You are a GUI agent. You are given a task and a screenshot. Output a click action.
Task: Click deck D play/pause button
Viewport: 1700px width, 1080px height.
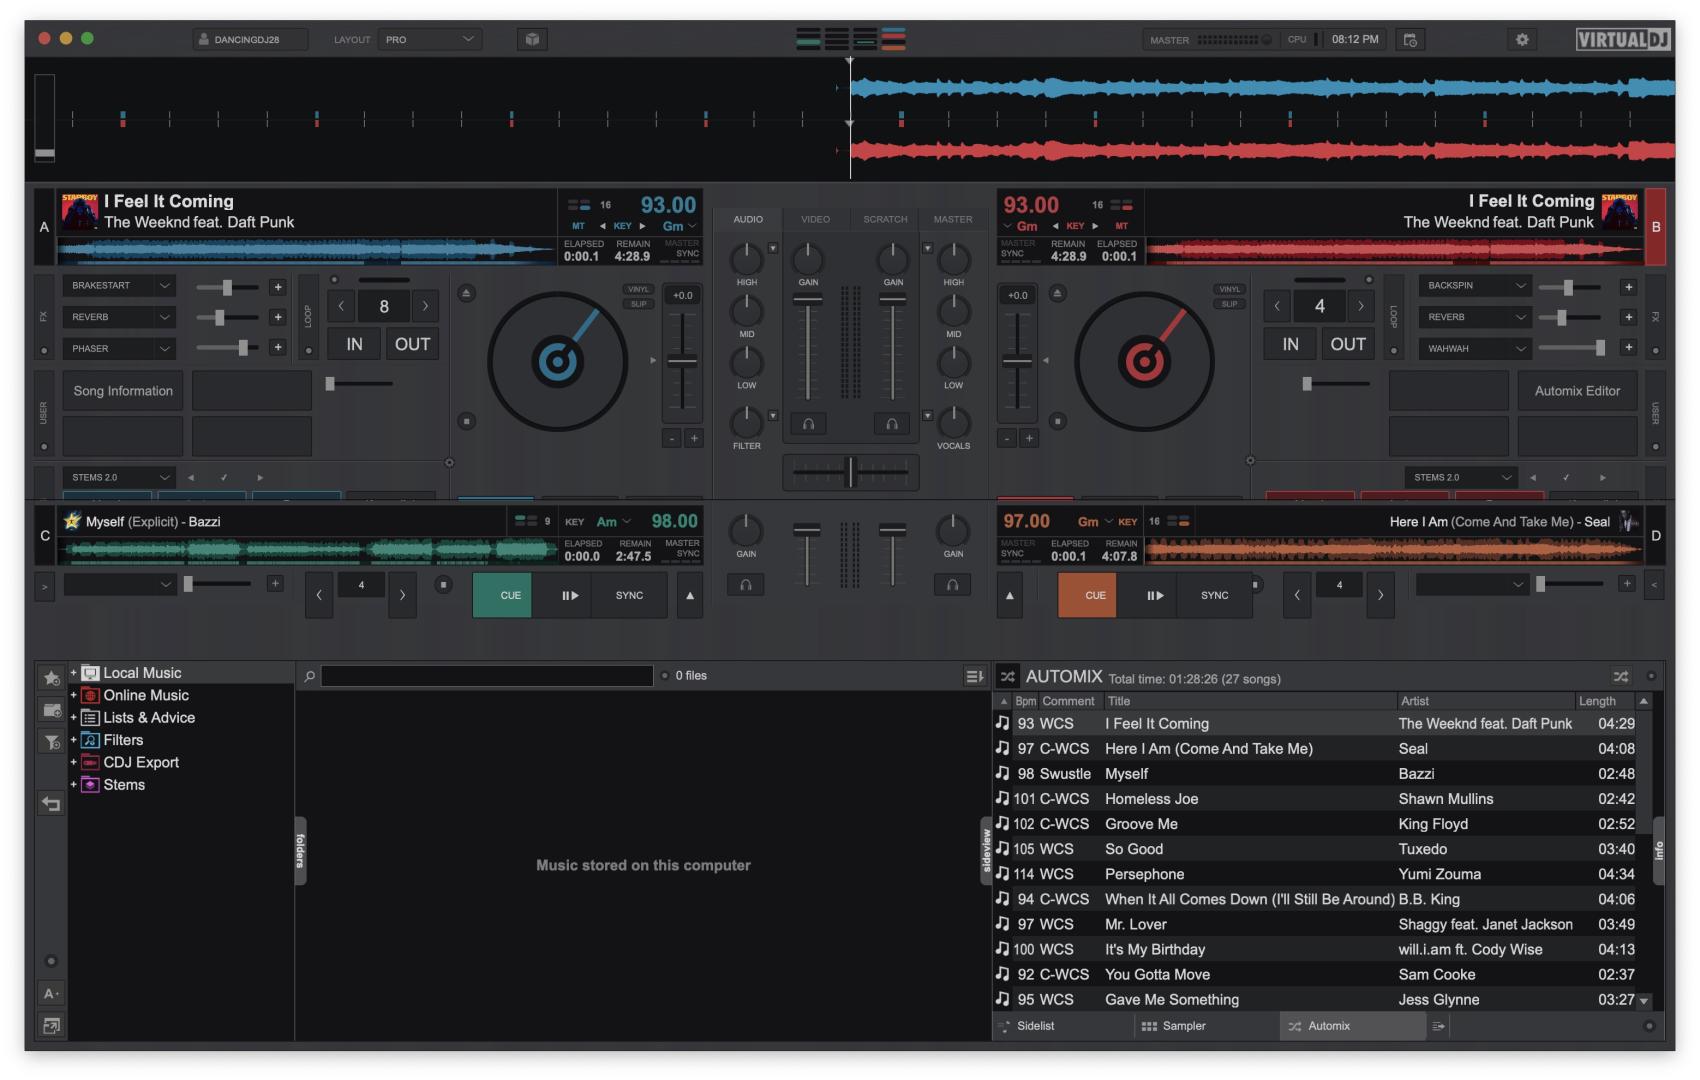click(x=1155, y=595)
